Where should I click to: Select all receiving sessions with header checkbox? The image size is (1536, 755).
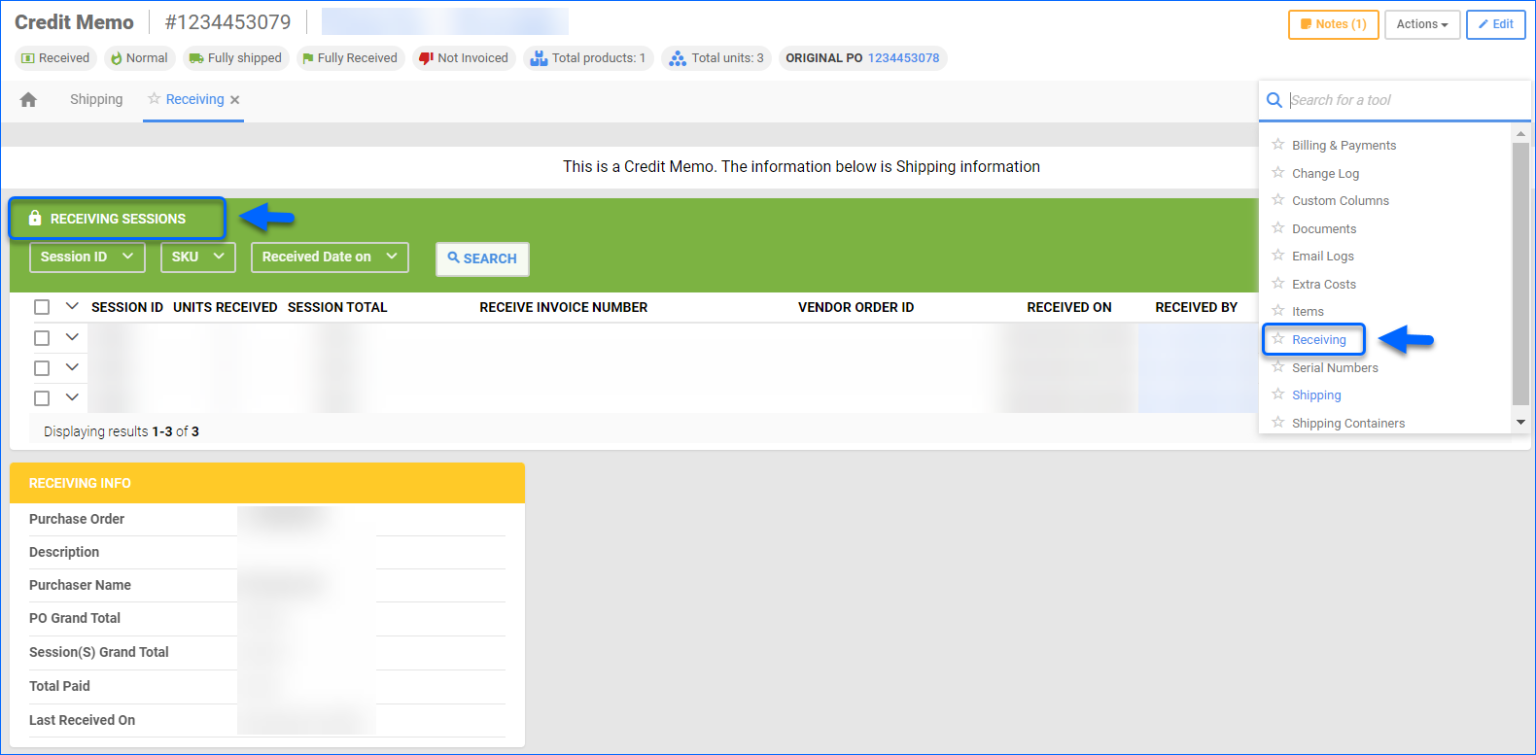[41, 307]
